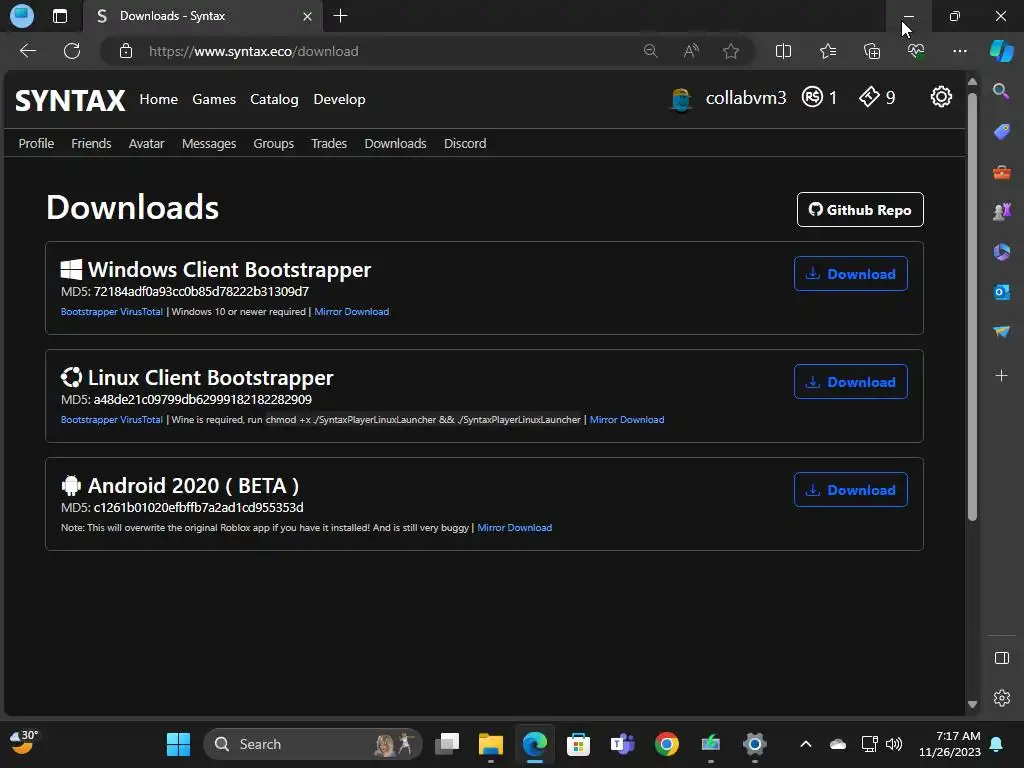Open Google Chrome from taskbar
Viewport: 1024px width, 768px height.
[666, 744]
